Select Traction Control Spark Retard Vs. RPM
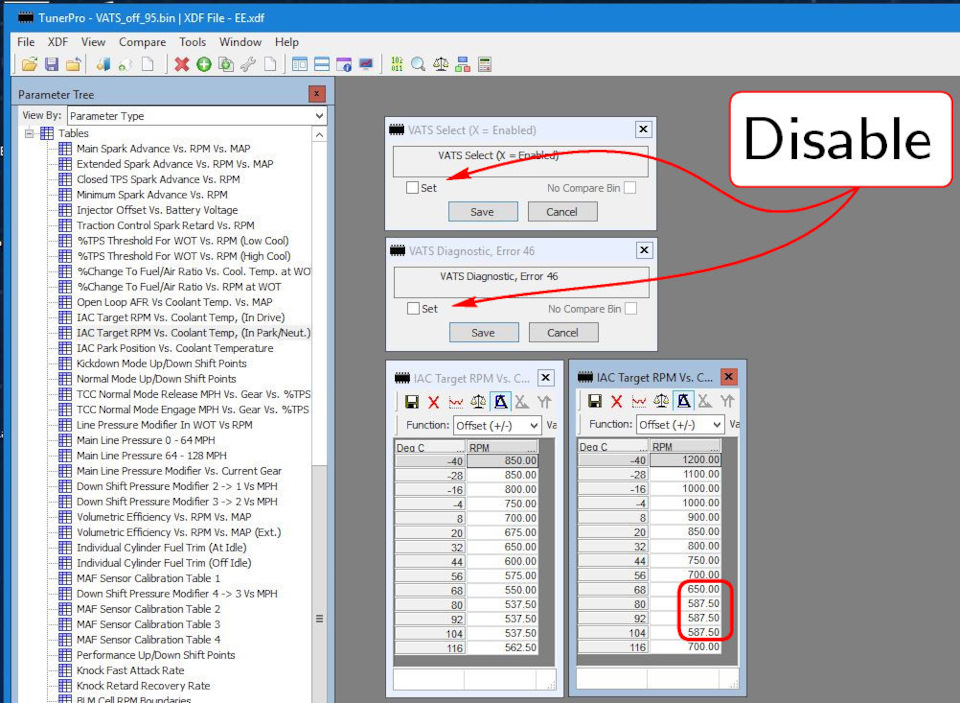This screenshot has height=703, width=960. (x=165, y=225)
